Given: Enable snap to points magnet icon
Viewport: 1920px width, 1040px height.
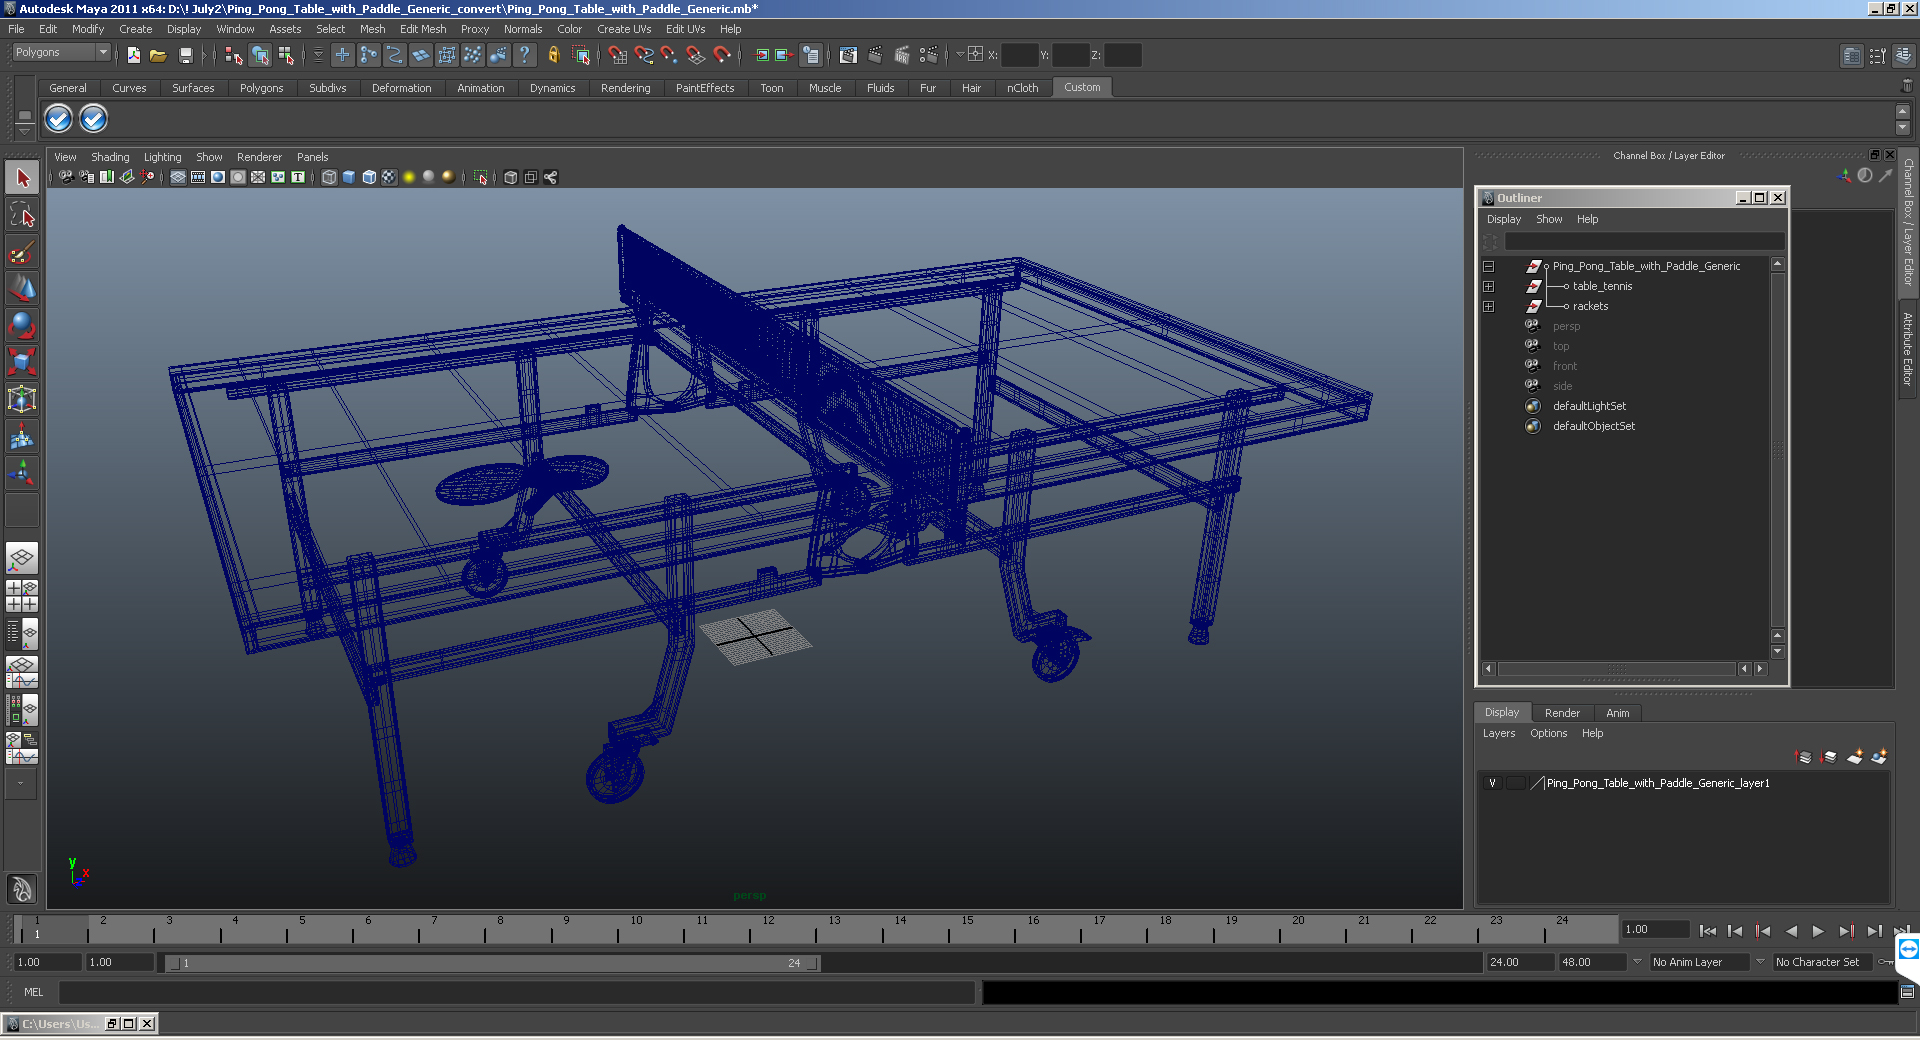Looking at the screenshot, I should [x=670, y=55].
